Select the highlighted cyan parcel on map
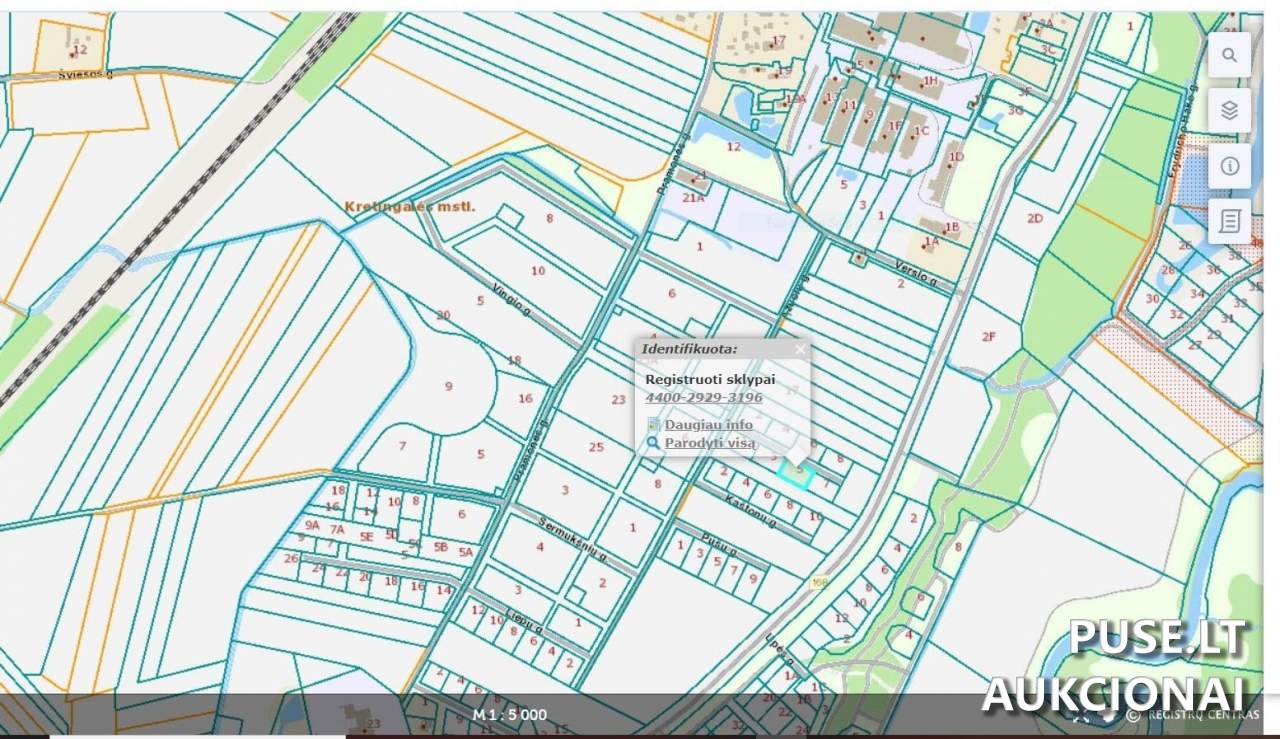The height and width of the screenshot is (739, 1280). pos(796,473)
